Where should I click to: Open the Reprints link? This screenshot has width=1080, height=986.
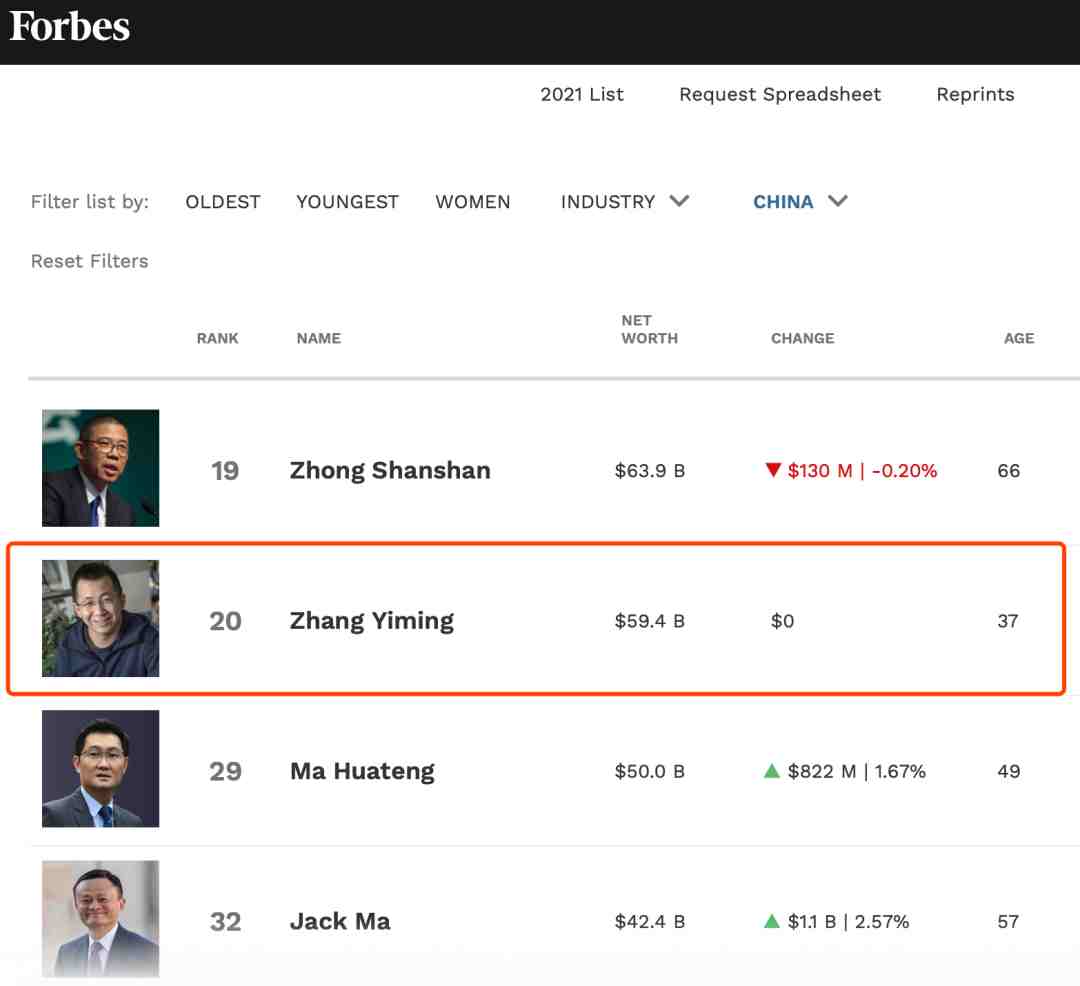pos(975,94)
